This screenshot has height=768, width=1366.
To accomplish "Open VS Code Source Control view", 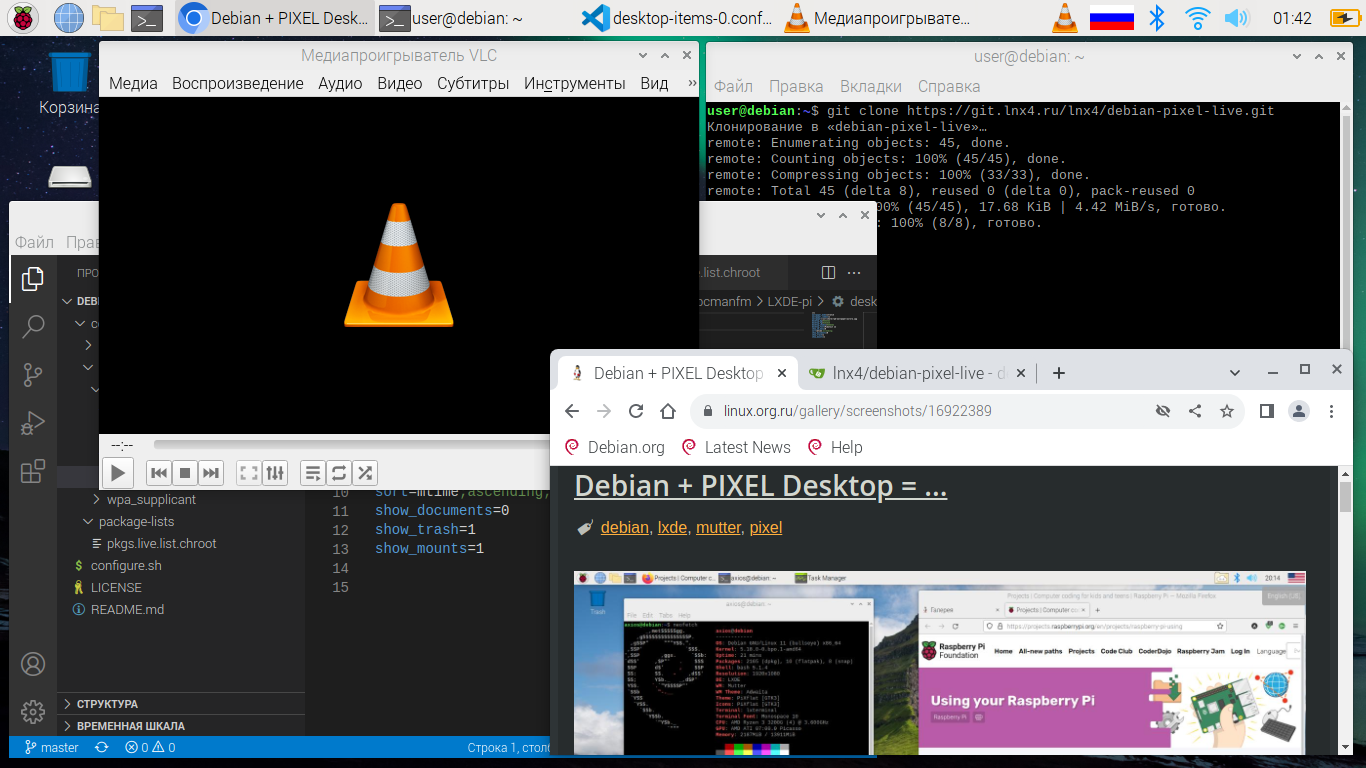I will click(x=33, y=375).
